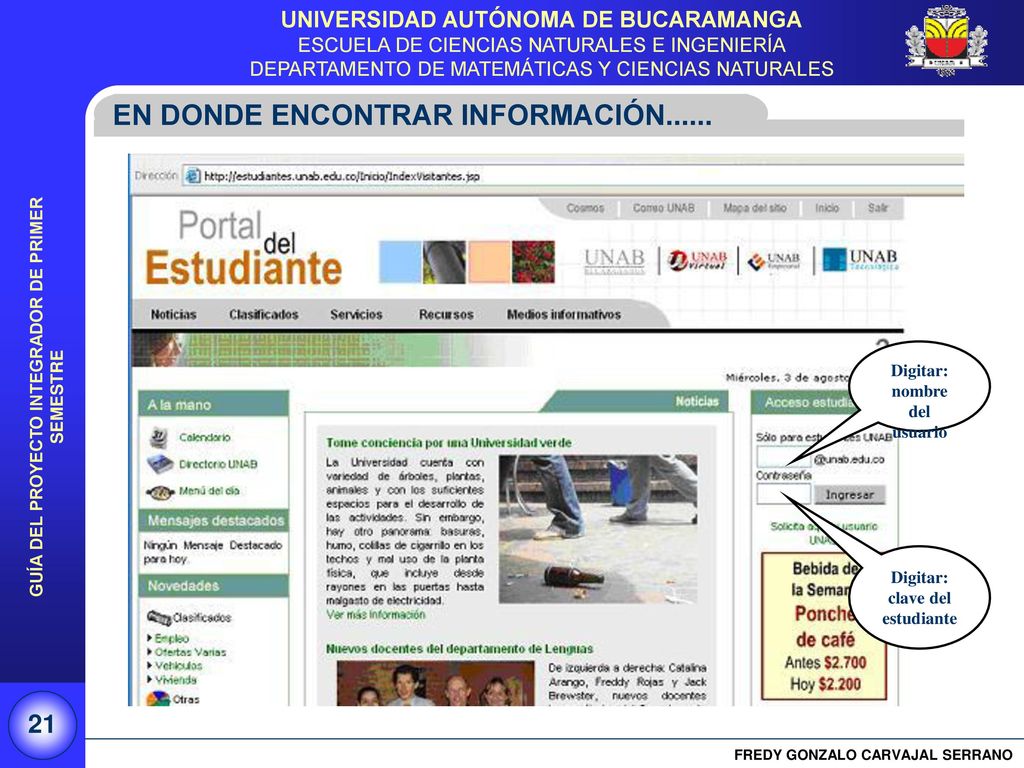Click the pie-chart icon beside Otras
Viewport: 1024px width, 768px height.
157,699
